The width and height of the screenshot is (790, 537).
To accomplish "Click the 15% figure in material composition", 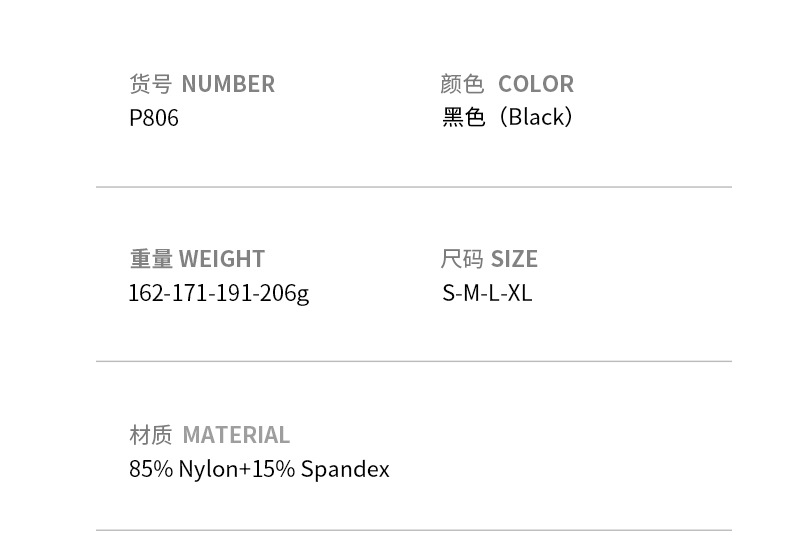I will pos(273,469).
